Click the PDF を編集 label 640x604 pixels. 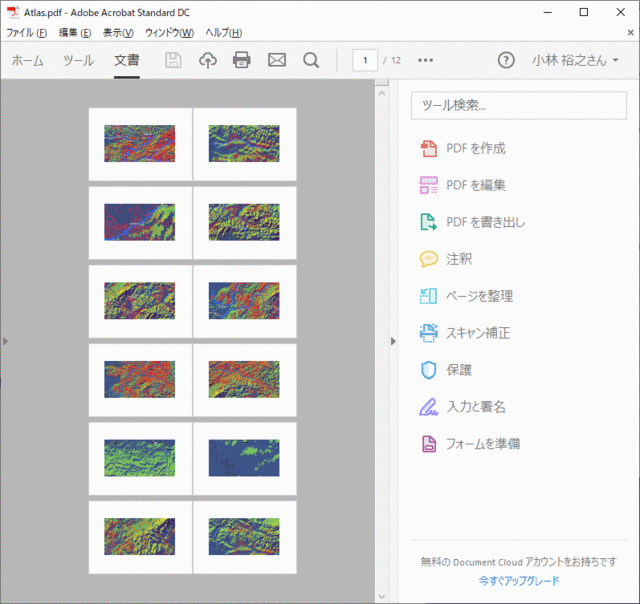click(x=476, y=185)
